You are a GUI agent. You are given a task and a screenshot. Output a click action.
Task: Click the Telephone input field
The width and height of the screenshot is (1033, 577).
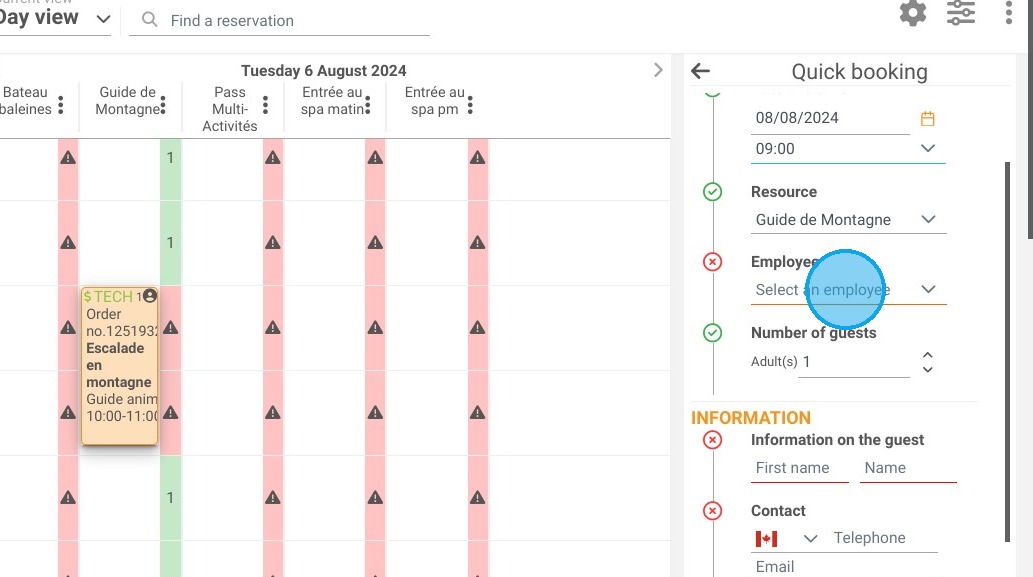click(884, 538)
